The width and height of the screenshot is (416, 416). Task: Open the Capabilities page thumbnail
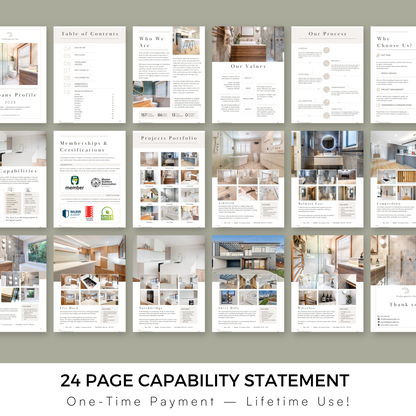tap(23, 179)
